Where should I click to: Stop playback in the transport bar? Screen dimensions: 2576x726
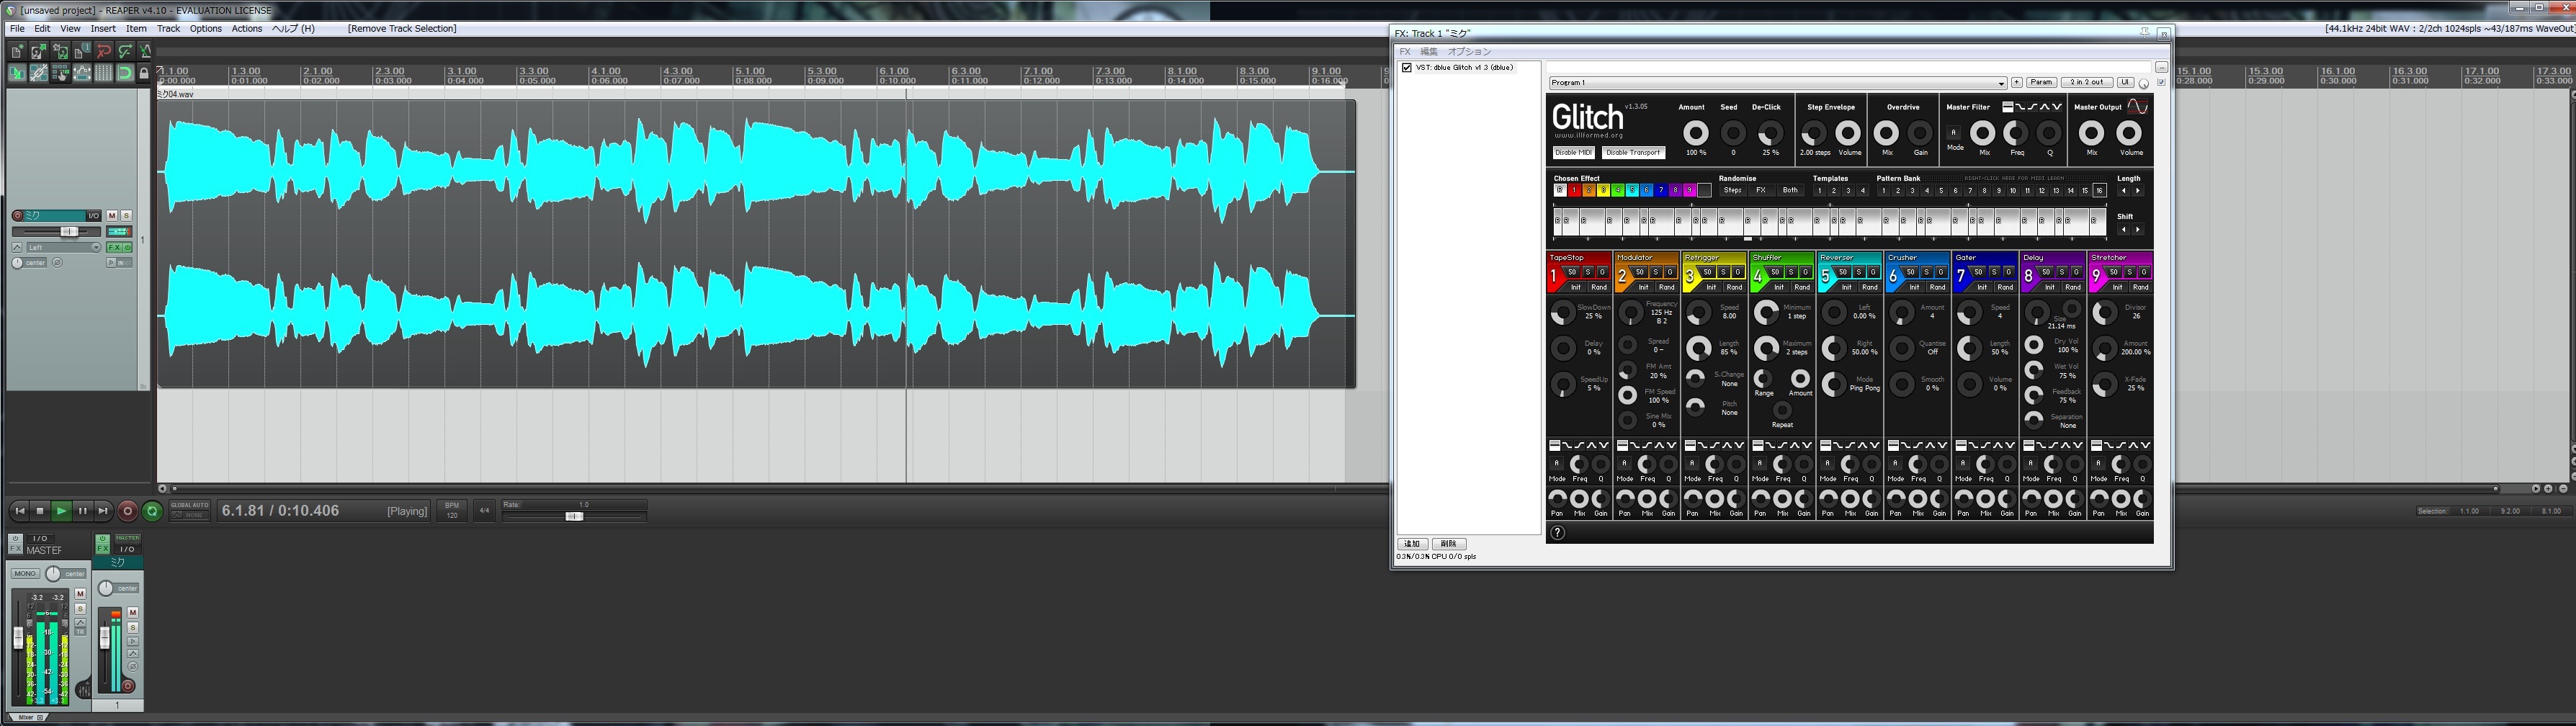(x=40, y=511)
